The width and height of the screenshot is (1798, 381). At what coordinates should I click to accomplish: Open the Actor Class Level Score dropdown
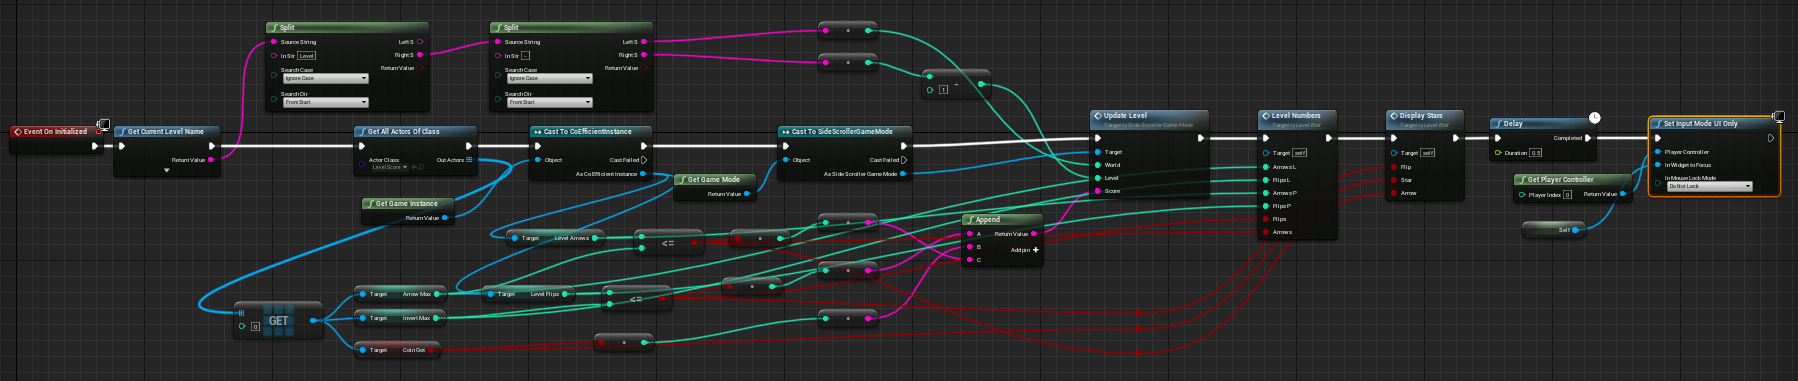(x=389, y=167)
